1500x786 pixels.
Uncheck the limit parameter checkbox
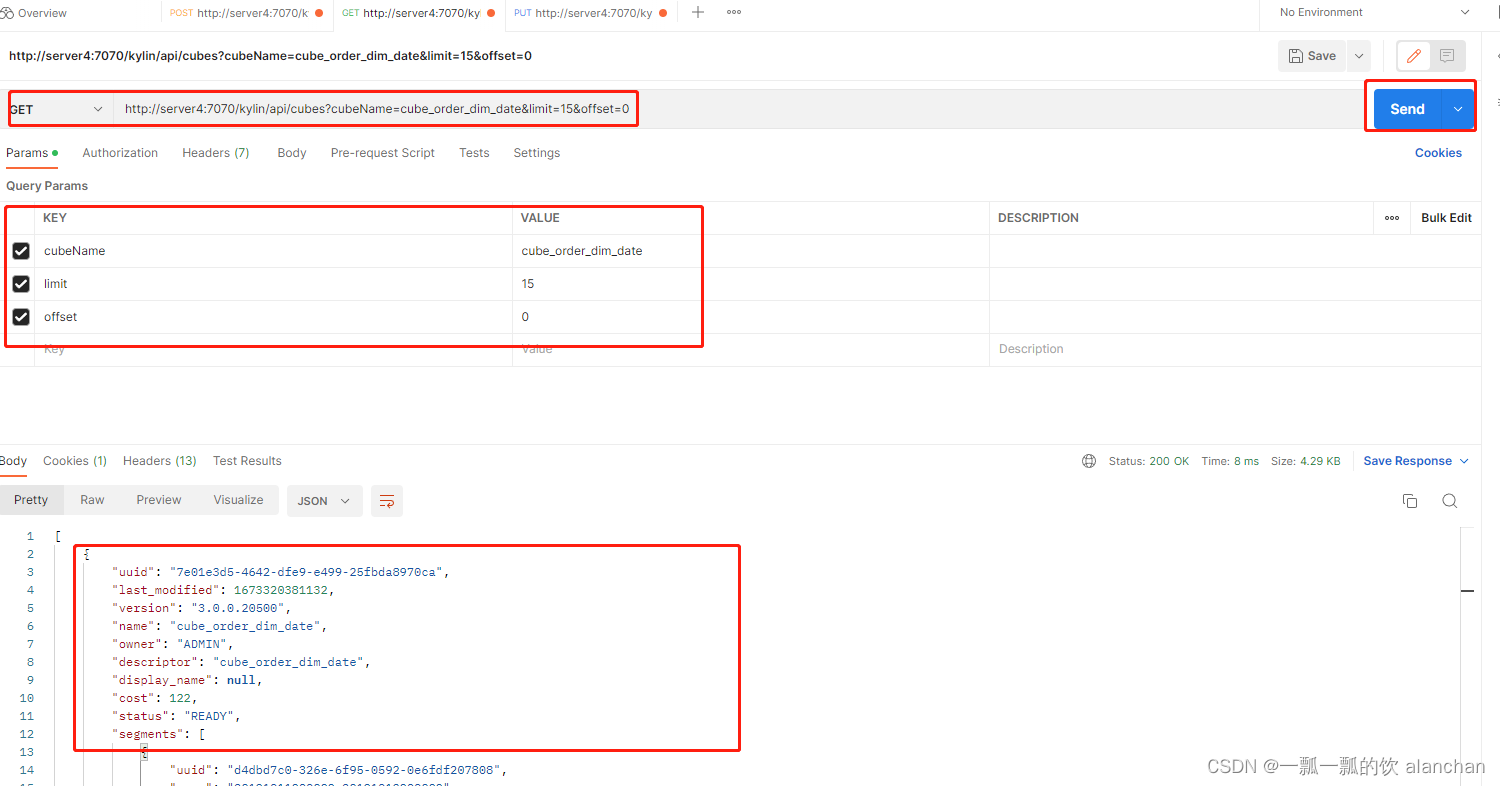tap(21, 284)
